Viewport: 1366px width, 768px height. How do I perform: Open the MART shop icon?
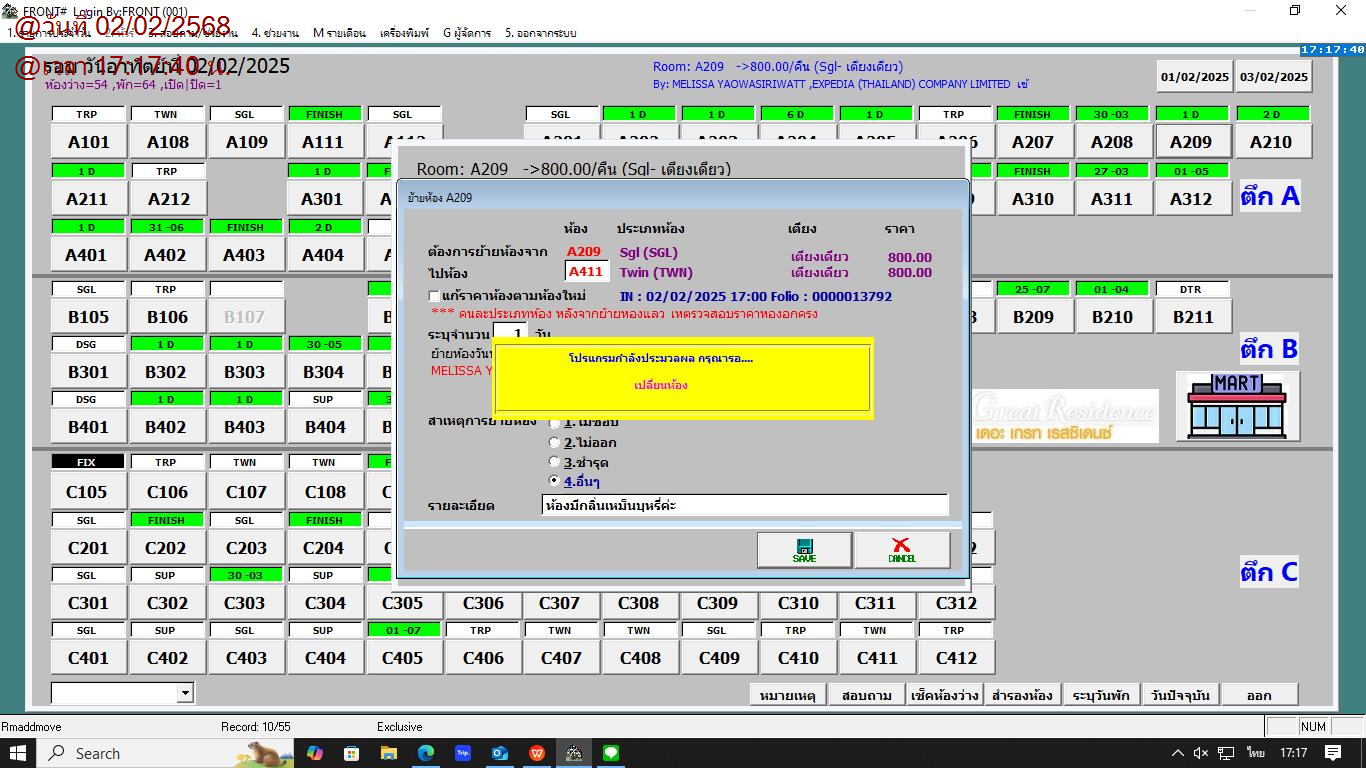(1237, 406)
